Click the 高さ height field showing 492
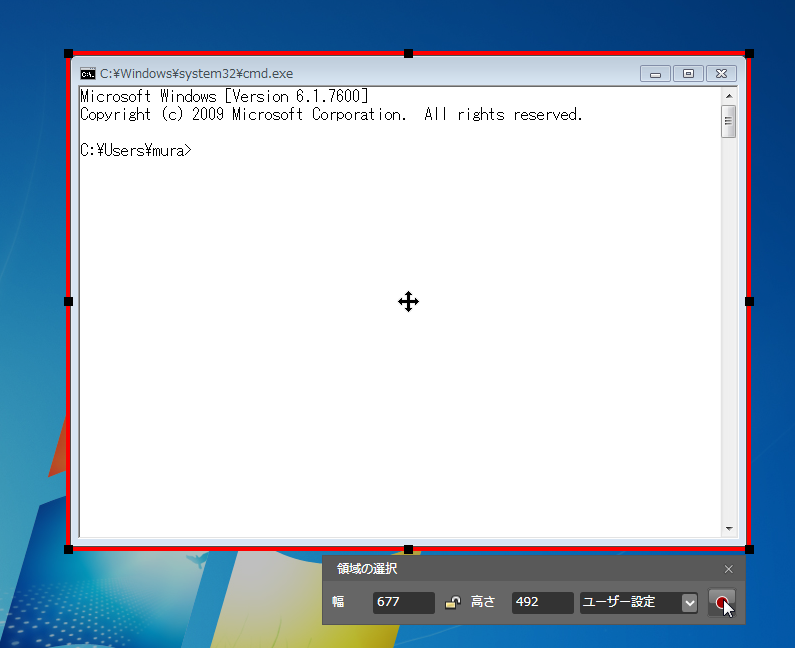 (x=543, y=602)
